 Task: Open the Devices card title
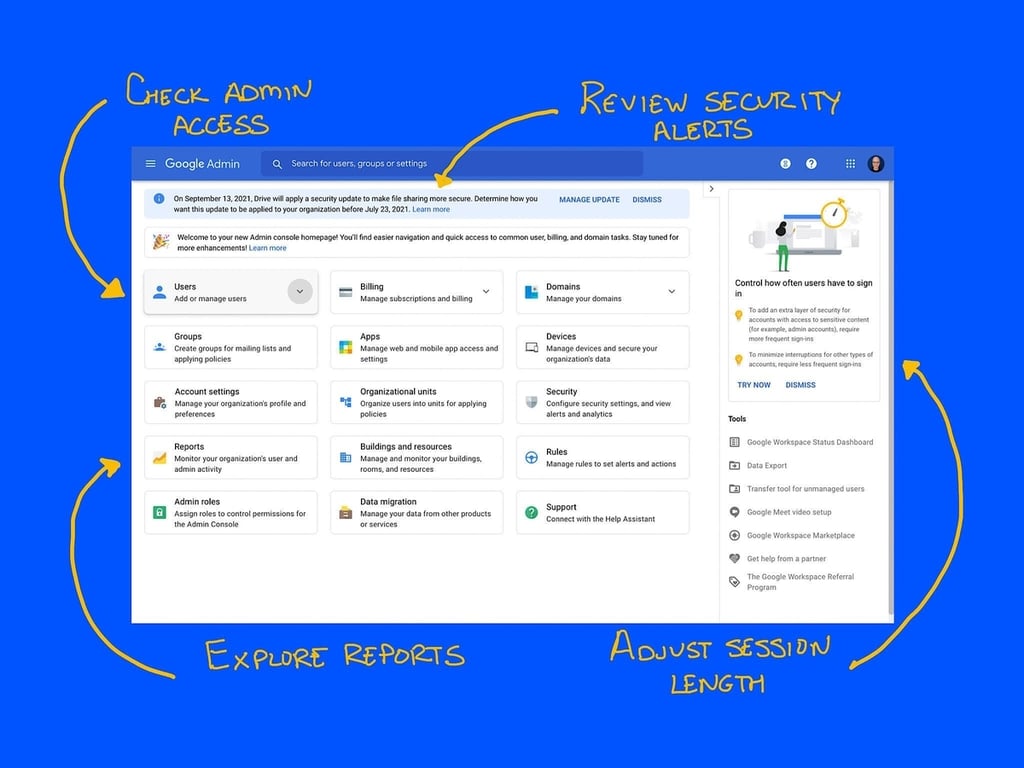pos(561,336)
